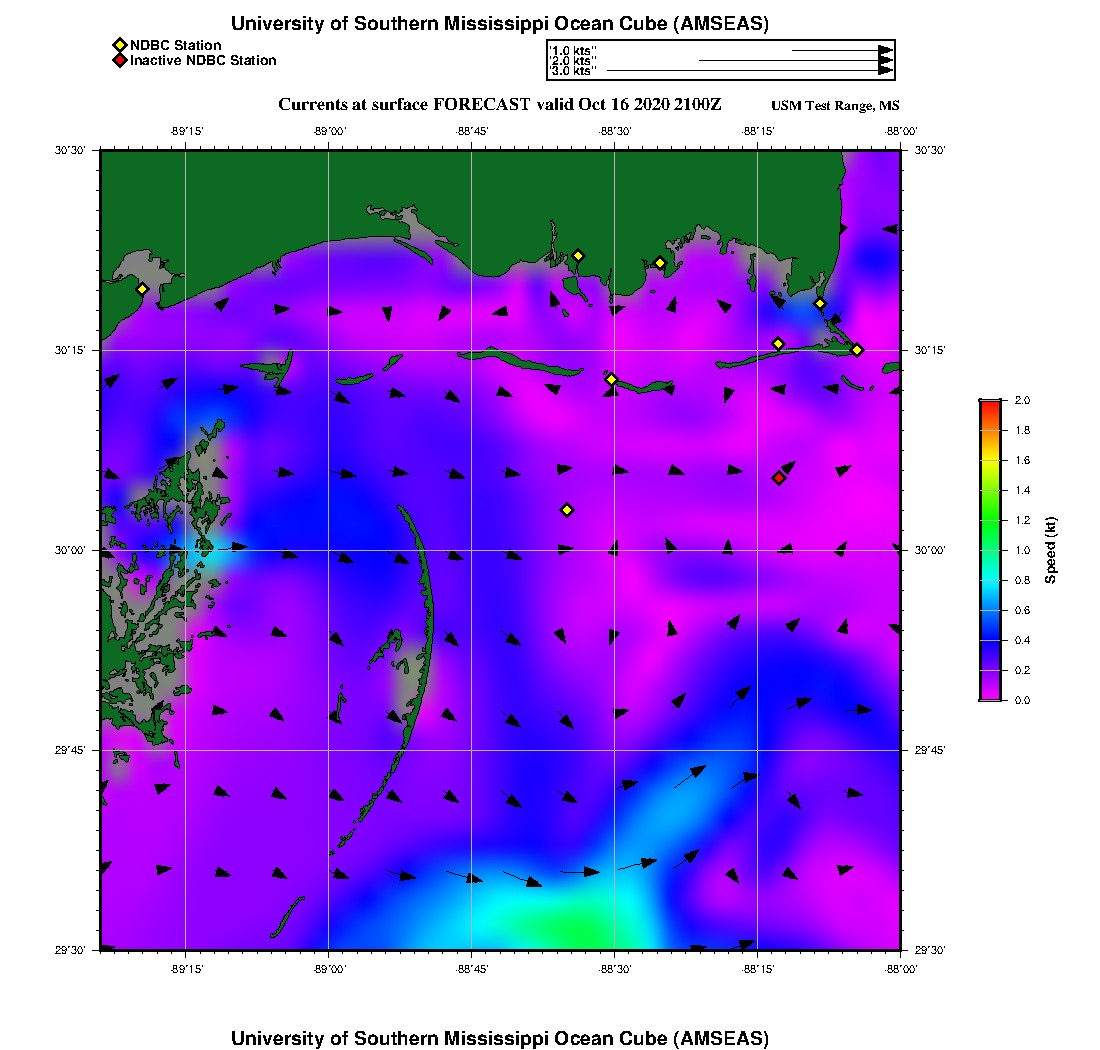The height and width of the screenshot is (1050, 1100).
Task: Click station marker just below the central barrier island
Action: tap(611, 379)
